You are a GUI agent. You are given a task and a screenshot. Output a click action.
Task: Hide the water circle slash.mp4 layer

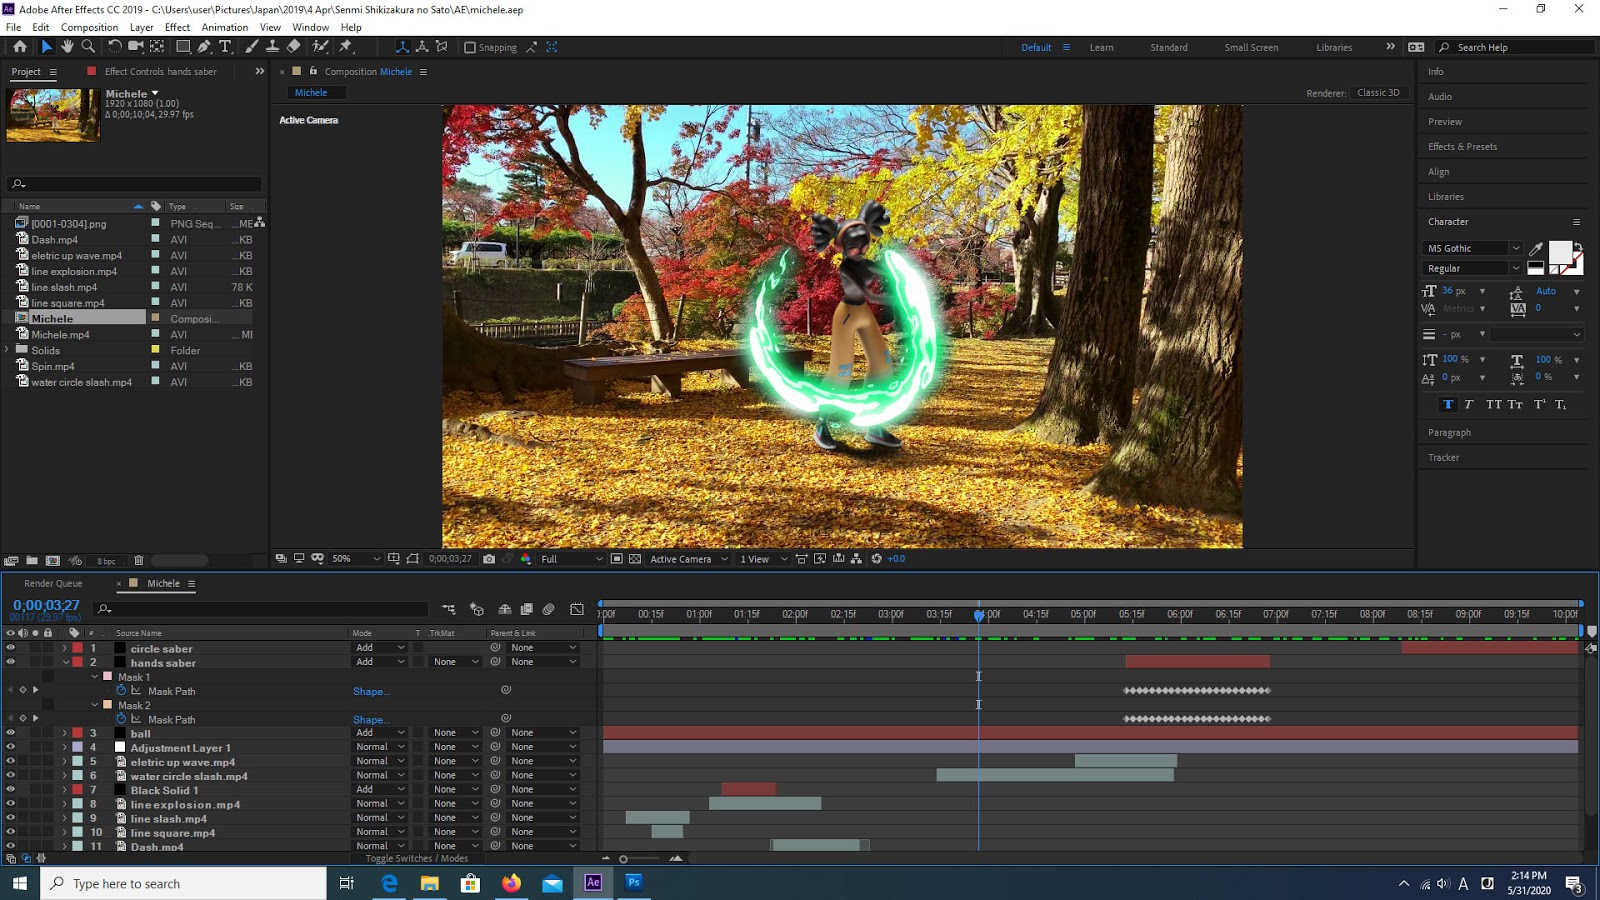point(11,775)
